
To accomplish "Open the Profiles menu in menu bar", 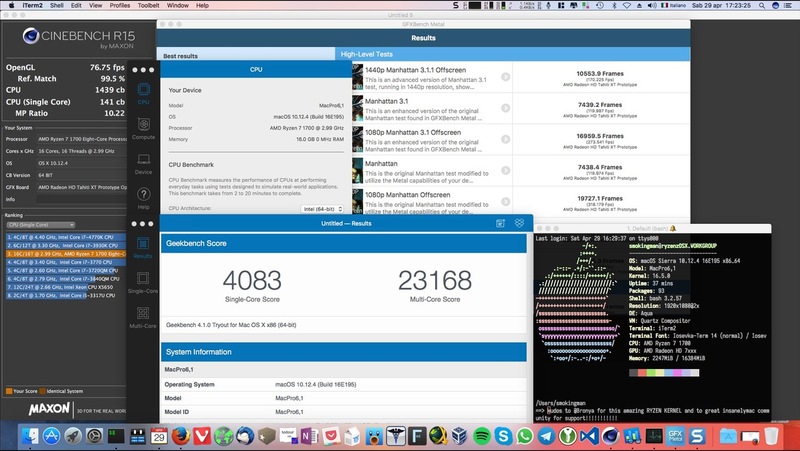I will pyautogui.click(x=120, y=5).
